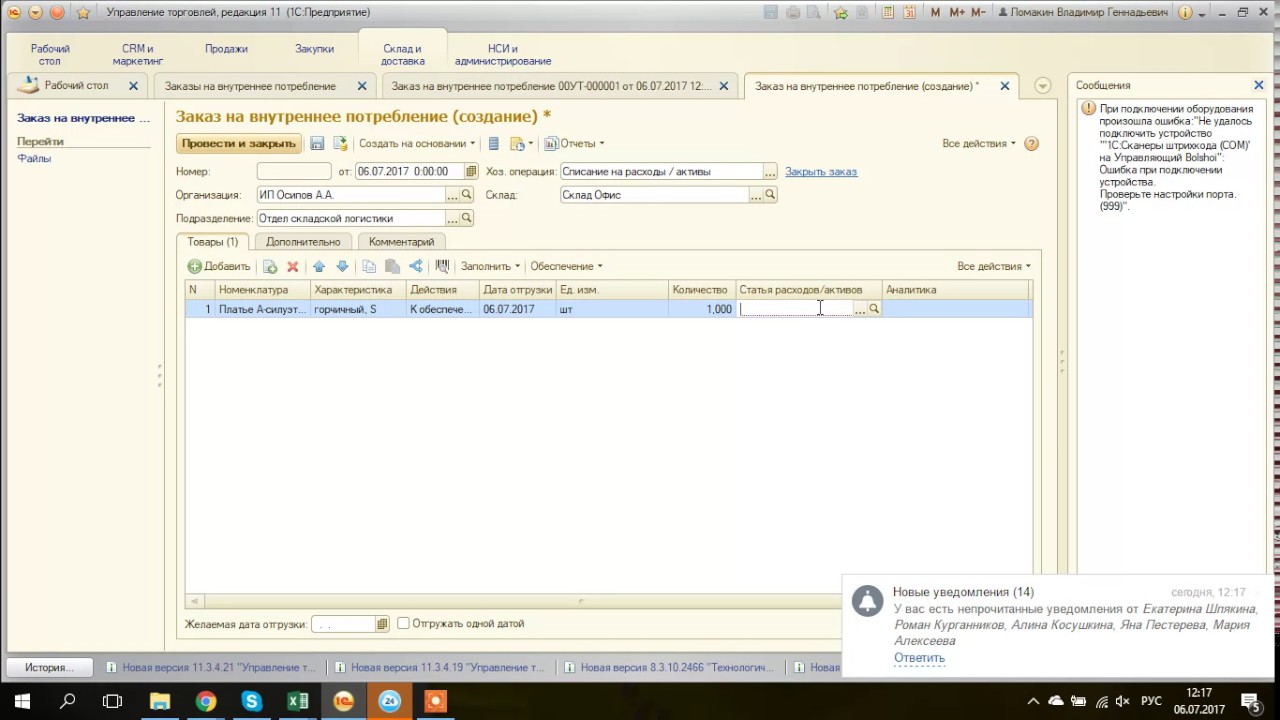Open the CRM и маркетинг section

[x=137, y=54]
